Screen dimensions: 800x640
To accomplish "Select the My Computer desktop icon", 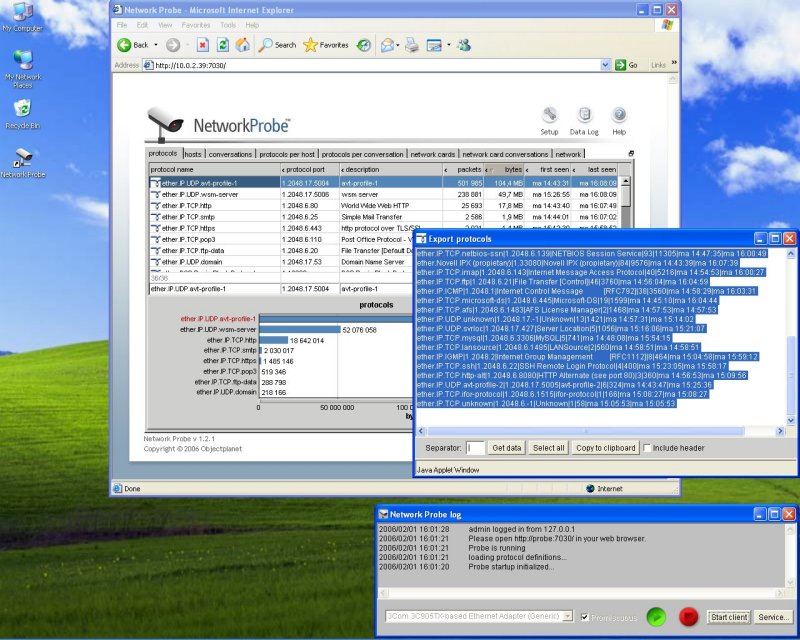I will click(x=22, y=17).
